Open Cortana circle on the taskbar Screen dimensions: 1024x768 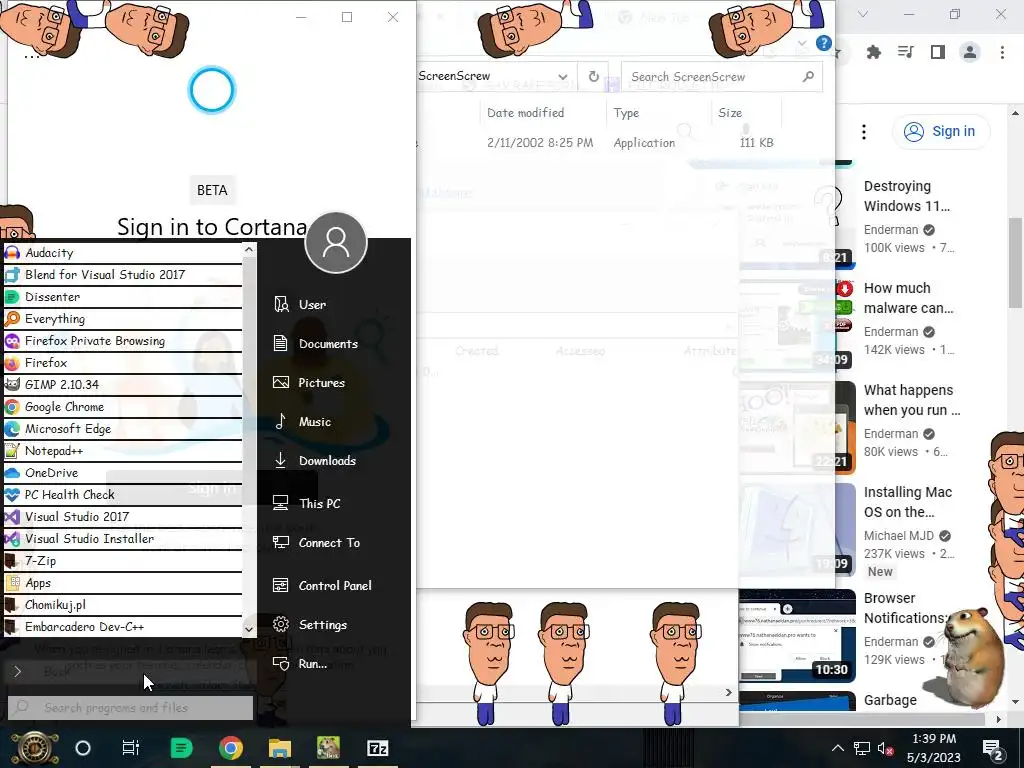[83, 748]
